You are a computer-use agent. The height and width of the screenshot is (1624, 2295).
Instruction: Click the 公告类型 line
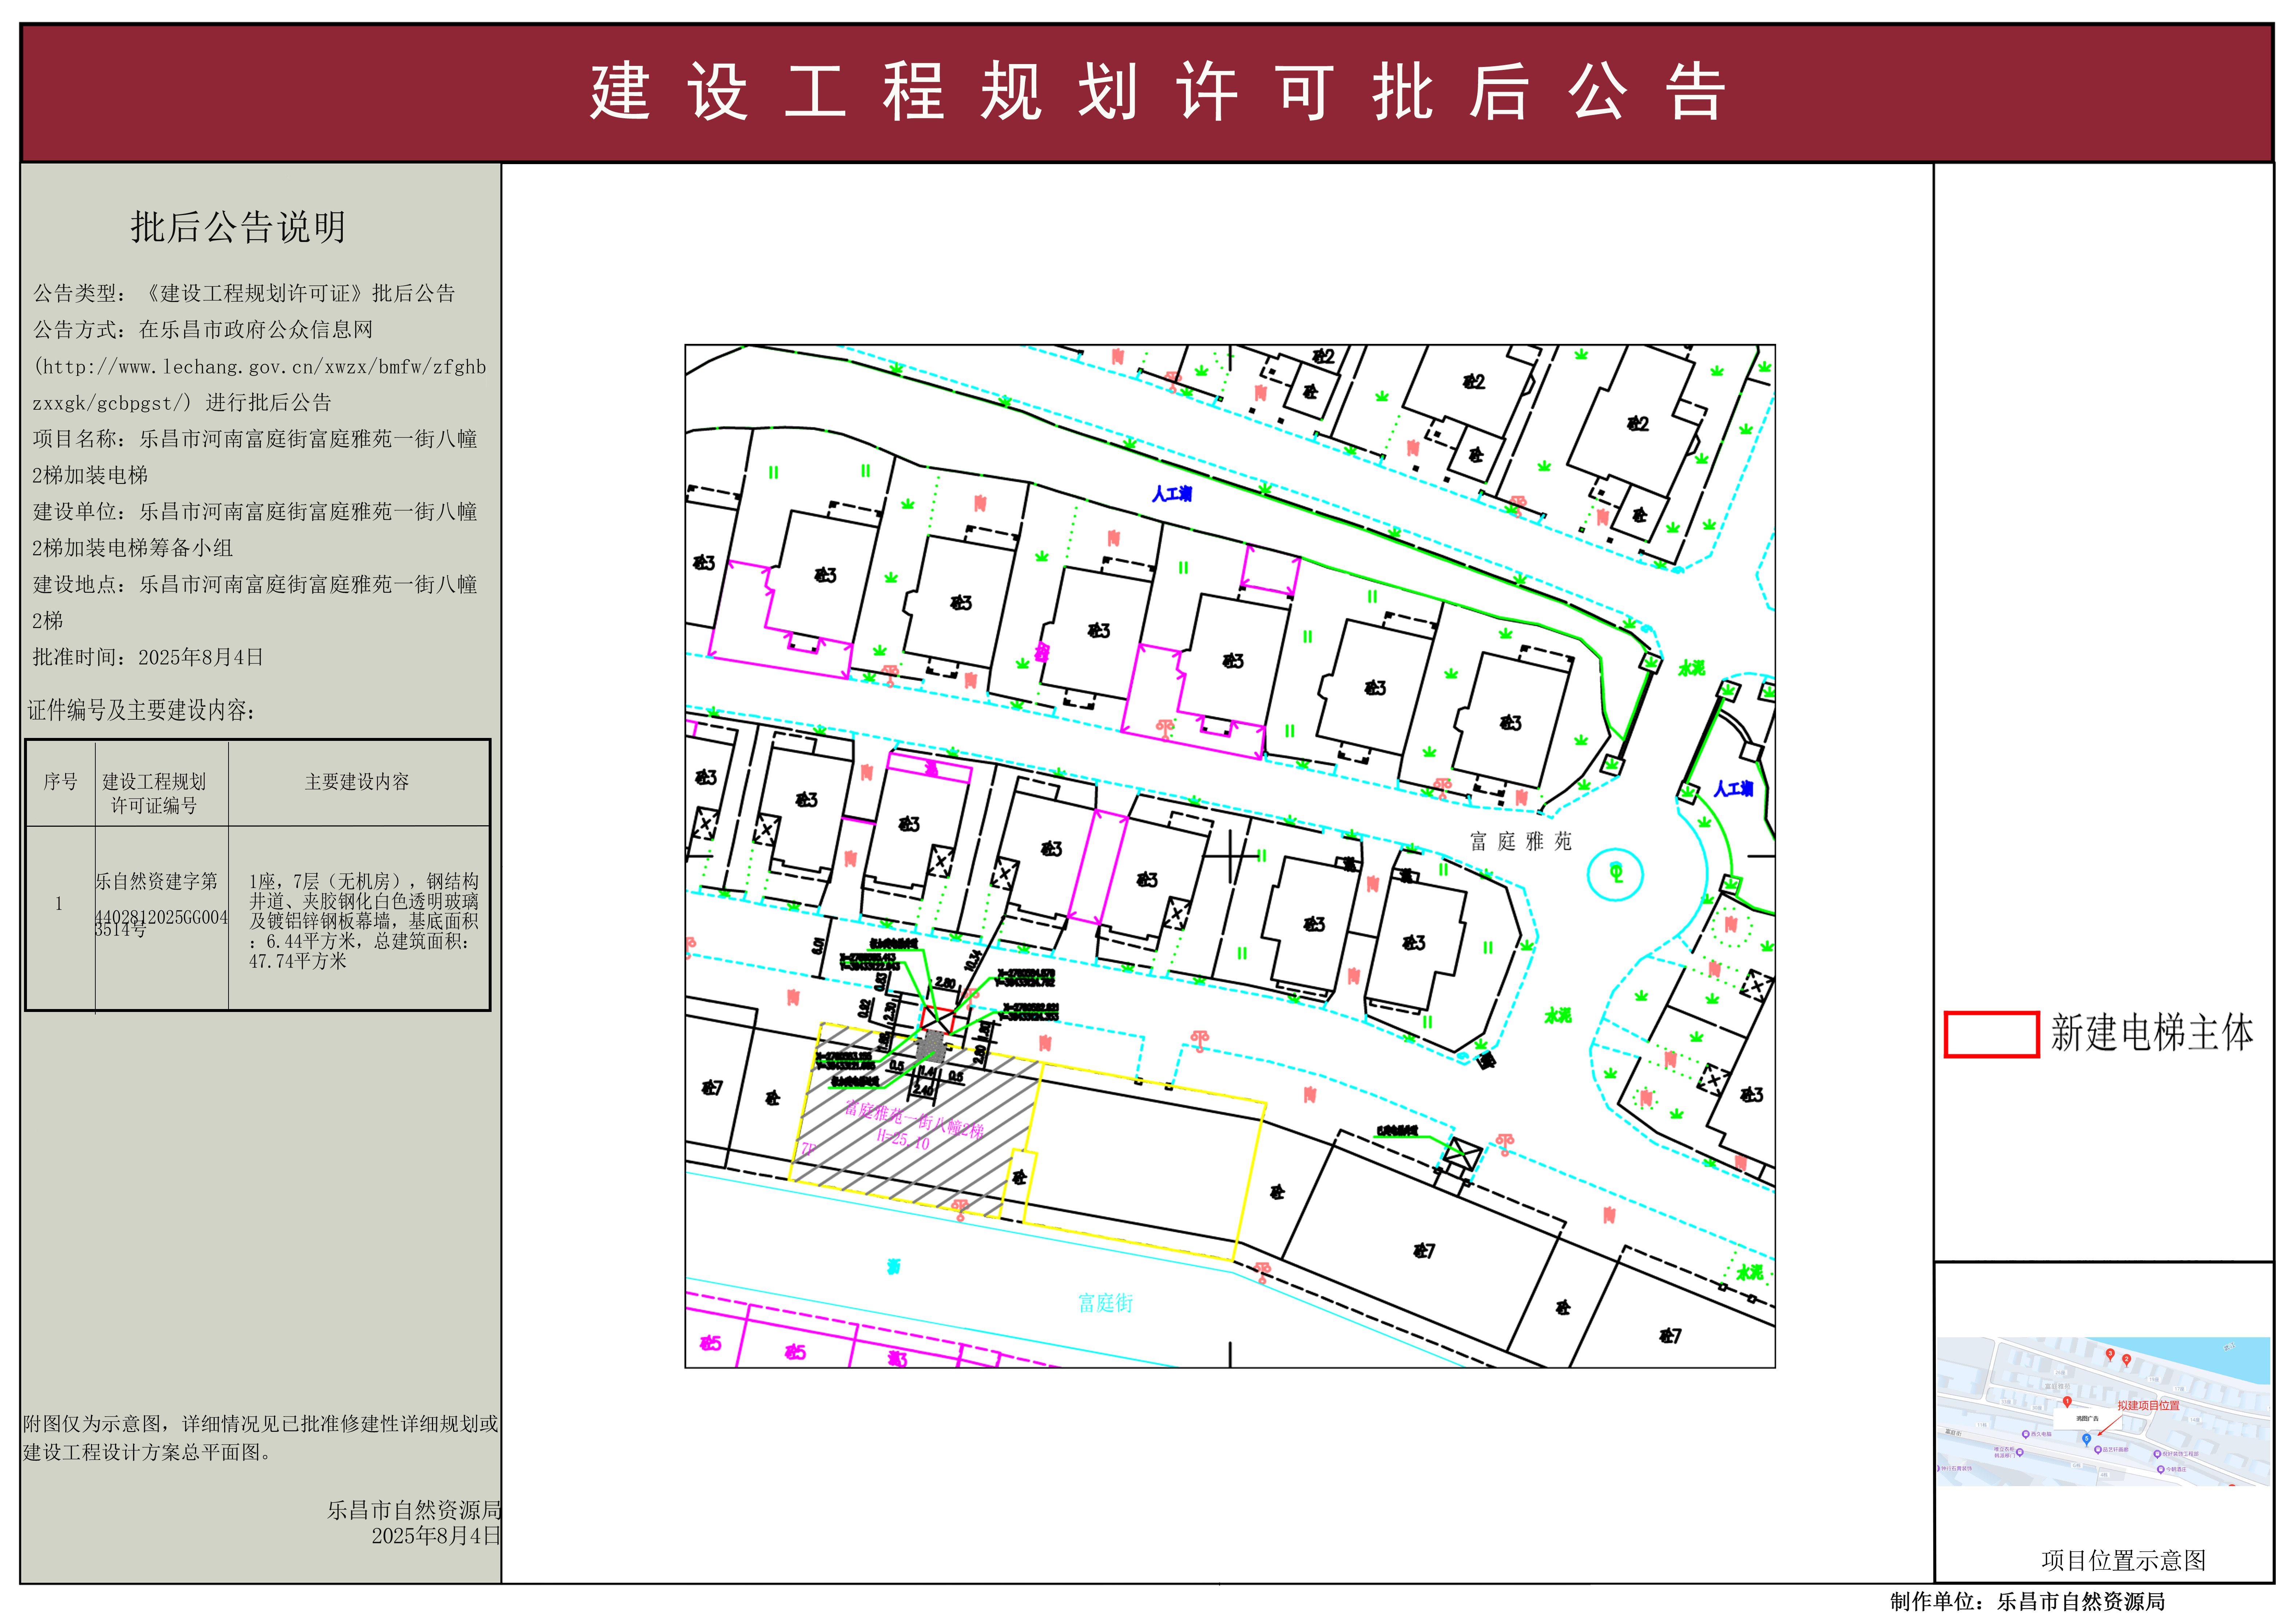click(x=244, y=293)
